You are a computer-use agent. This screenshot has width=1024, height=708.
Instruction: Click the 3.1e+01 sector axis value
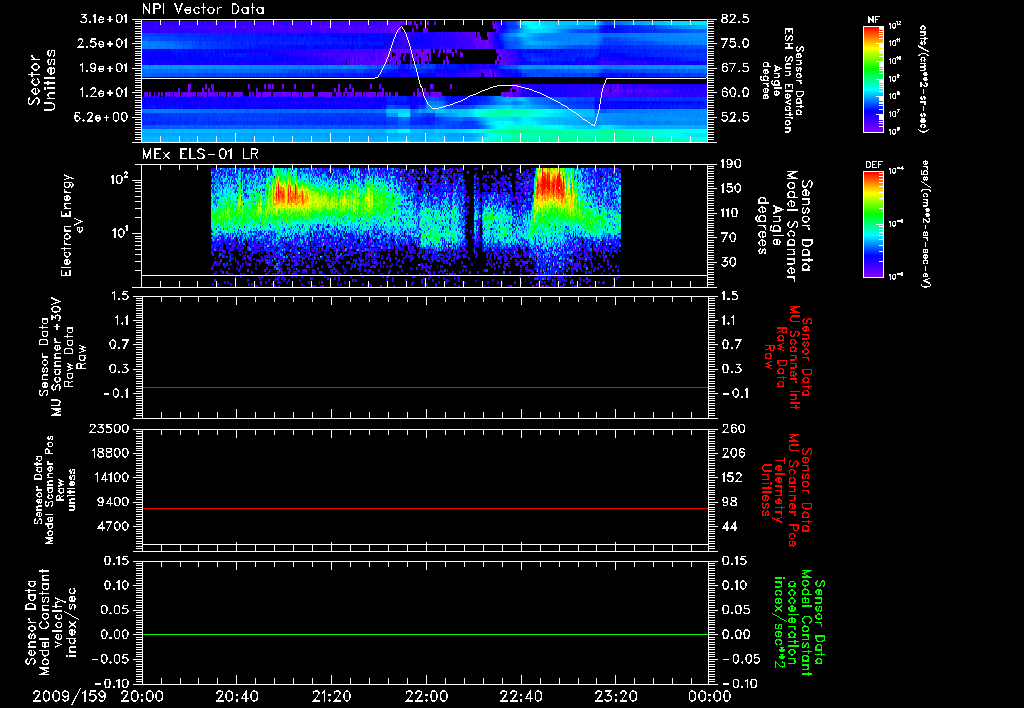click(x=103, y=19)
